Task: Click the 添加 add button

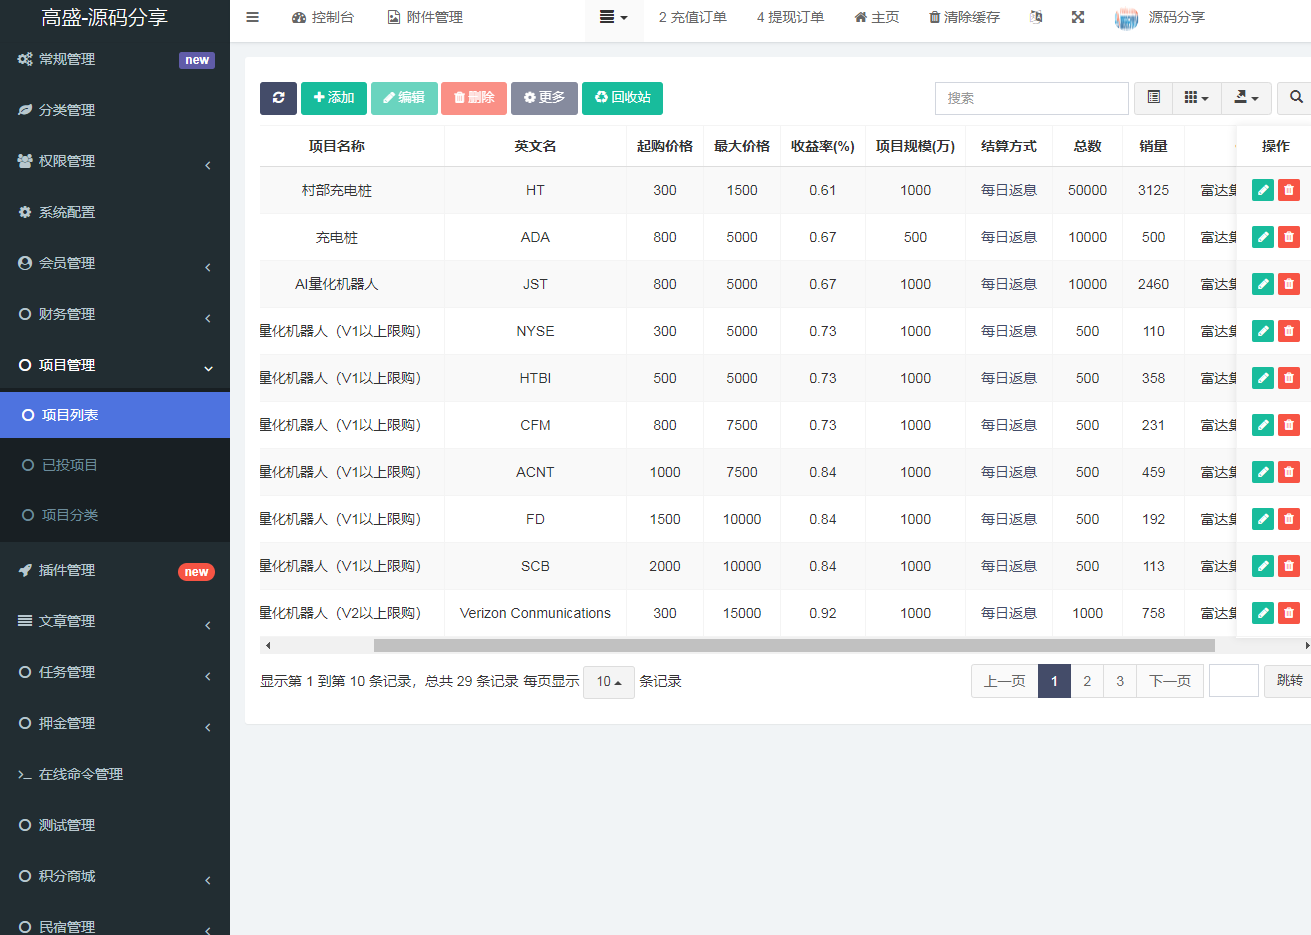Action: (x=334, y=98)
